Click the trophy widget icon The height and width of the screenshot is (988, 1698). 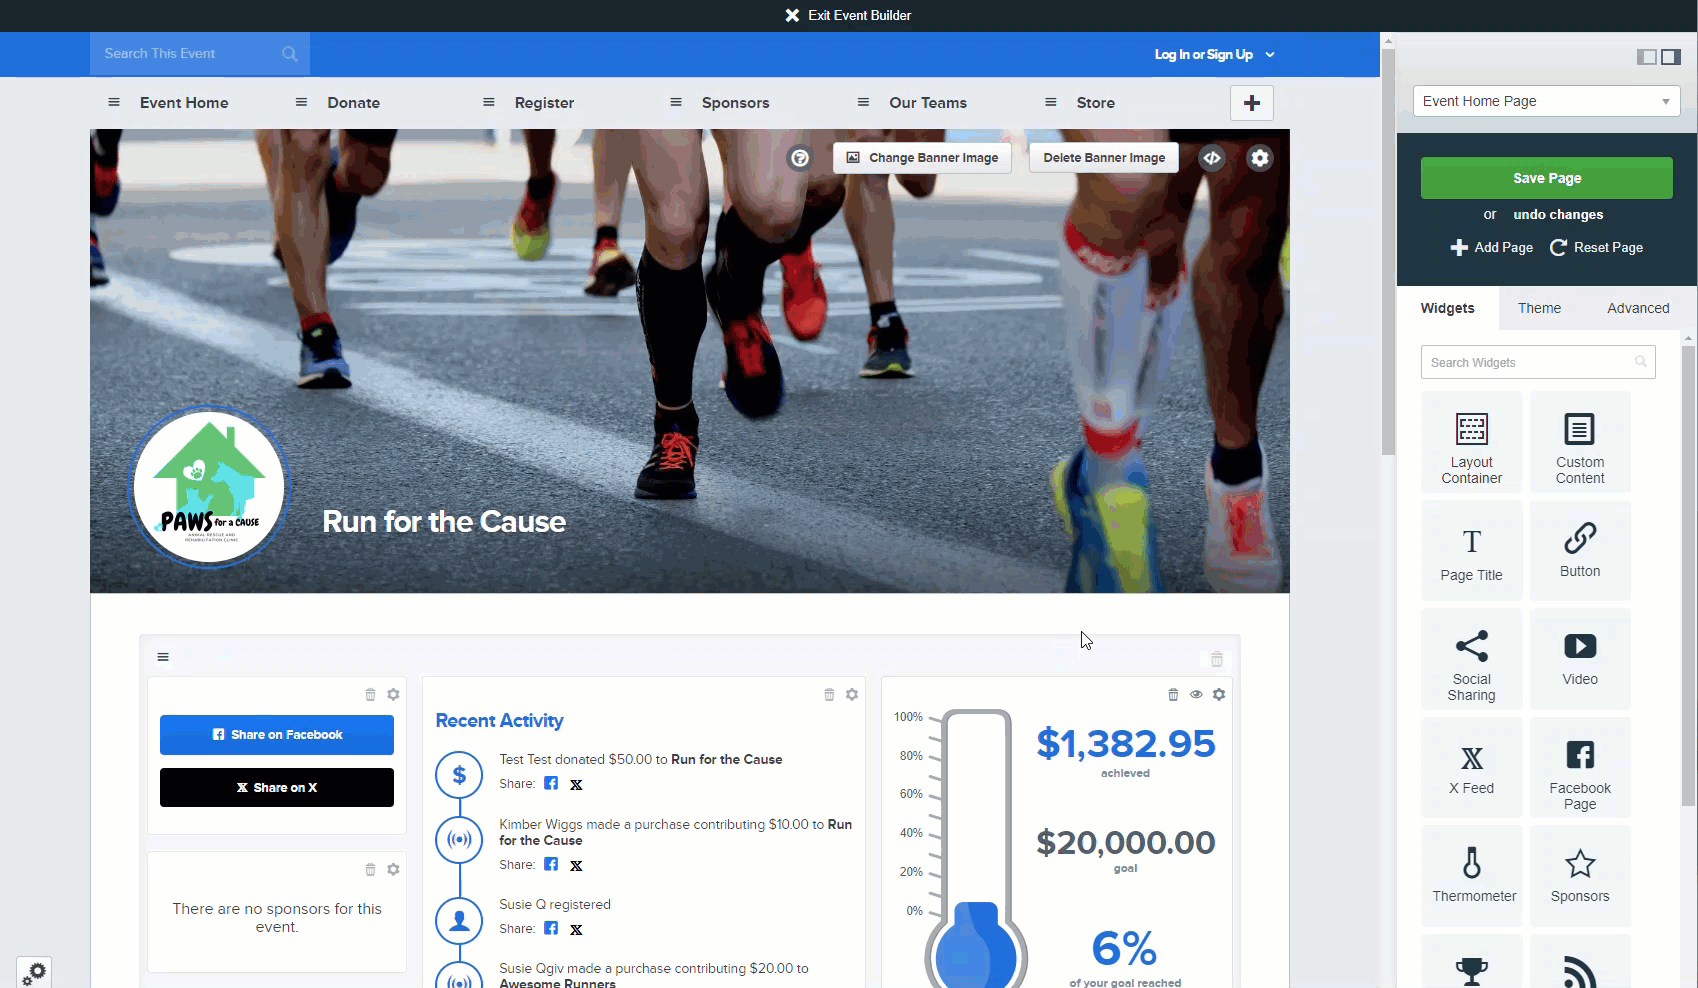click(x=1471, y=971)
